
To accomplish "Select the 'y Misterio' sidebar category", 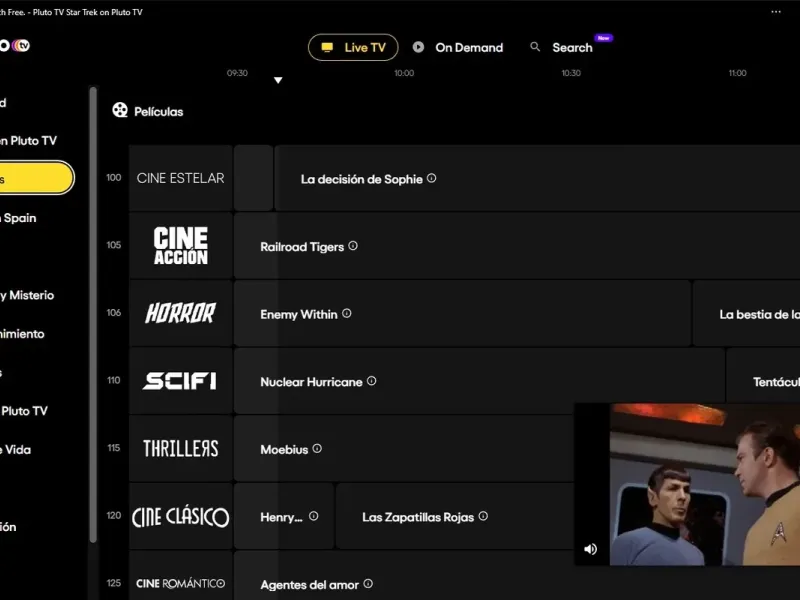I will click(x=27, y=295).
